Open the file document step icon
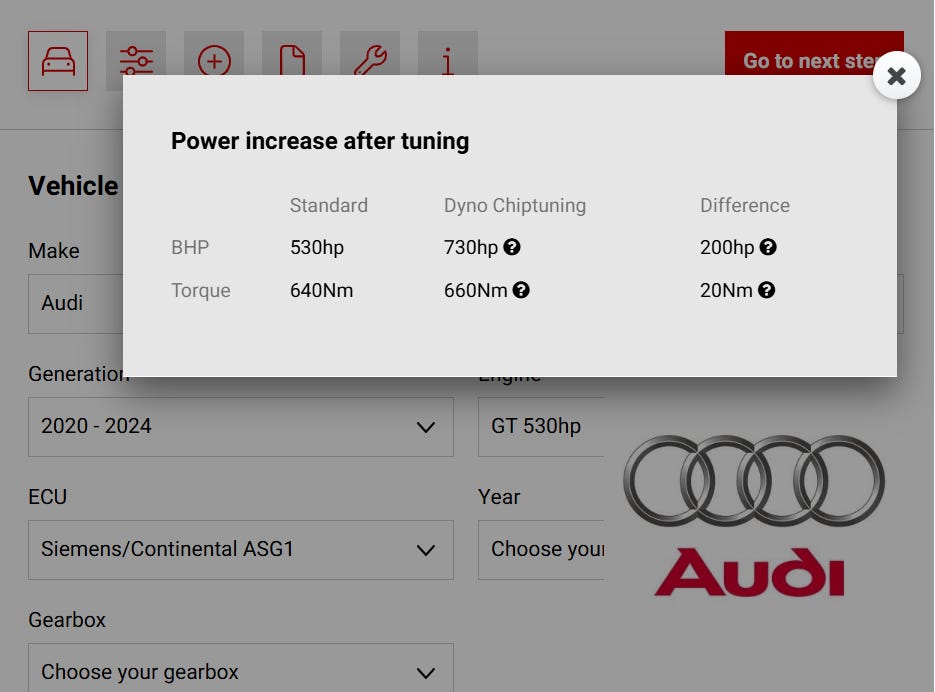Screen dimensions: 935x692 tap(292, 61)
